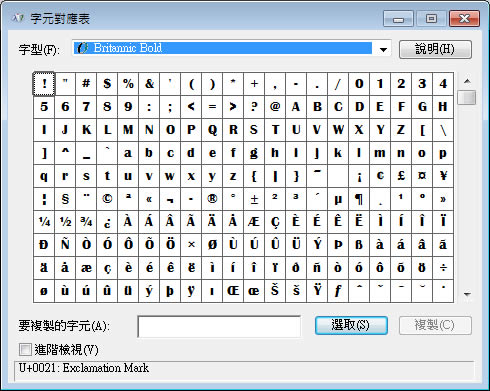Select the sharp s ß character
This screenshot has width=490, height=391.
pos(359,245)
